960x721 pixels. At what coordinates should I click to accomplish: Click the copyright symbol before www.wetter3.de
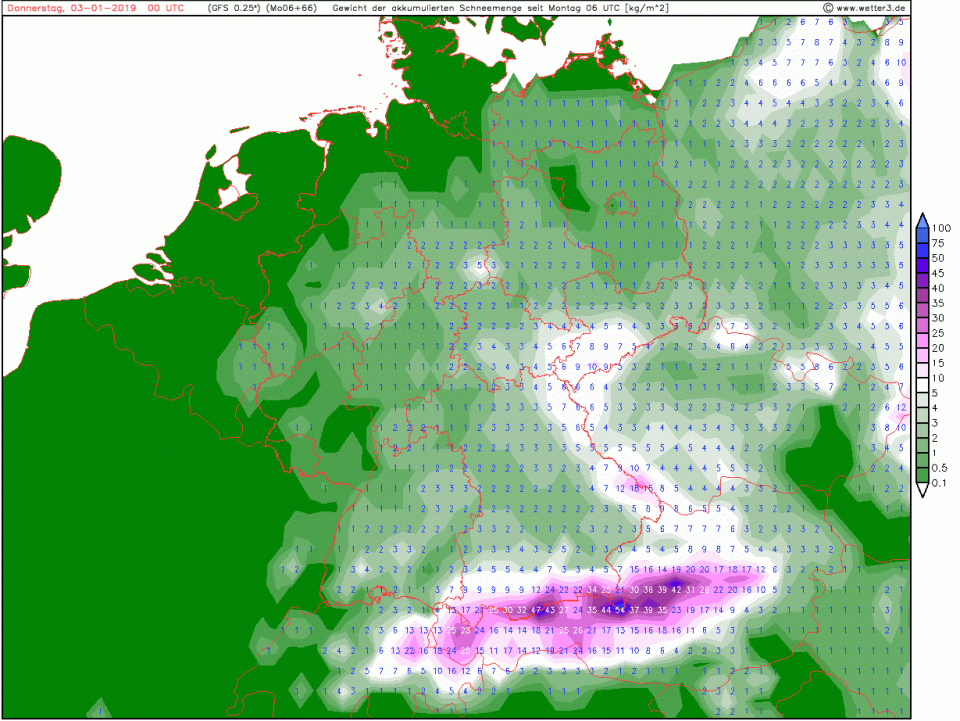(x=829, y=8)
